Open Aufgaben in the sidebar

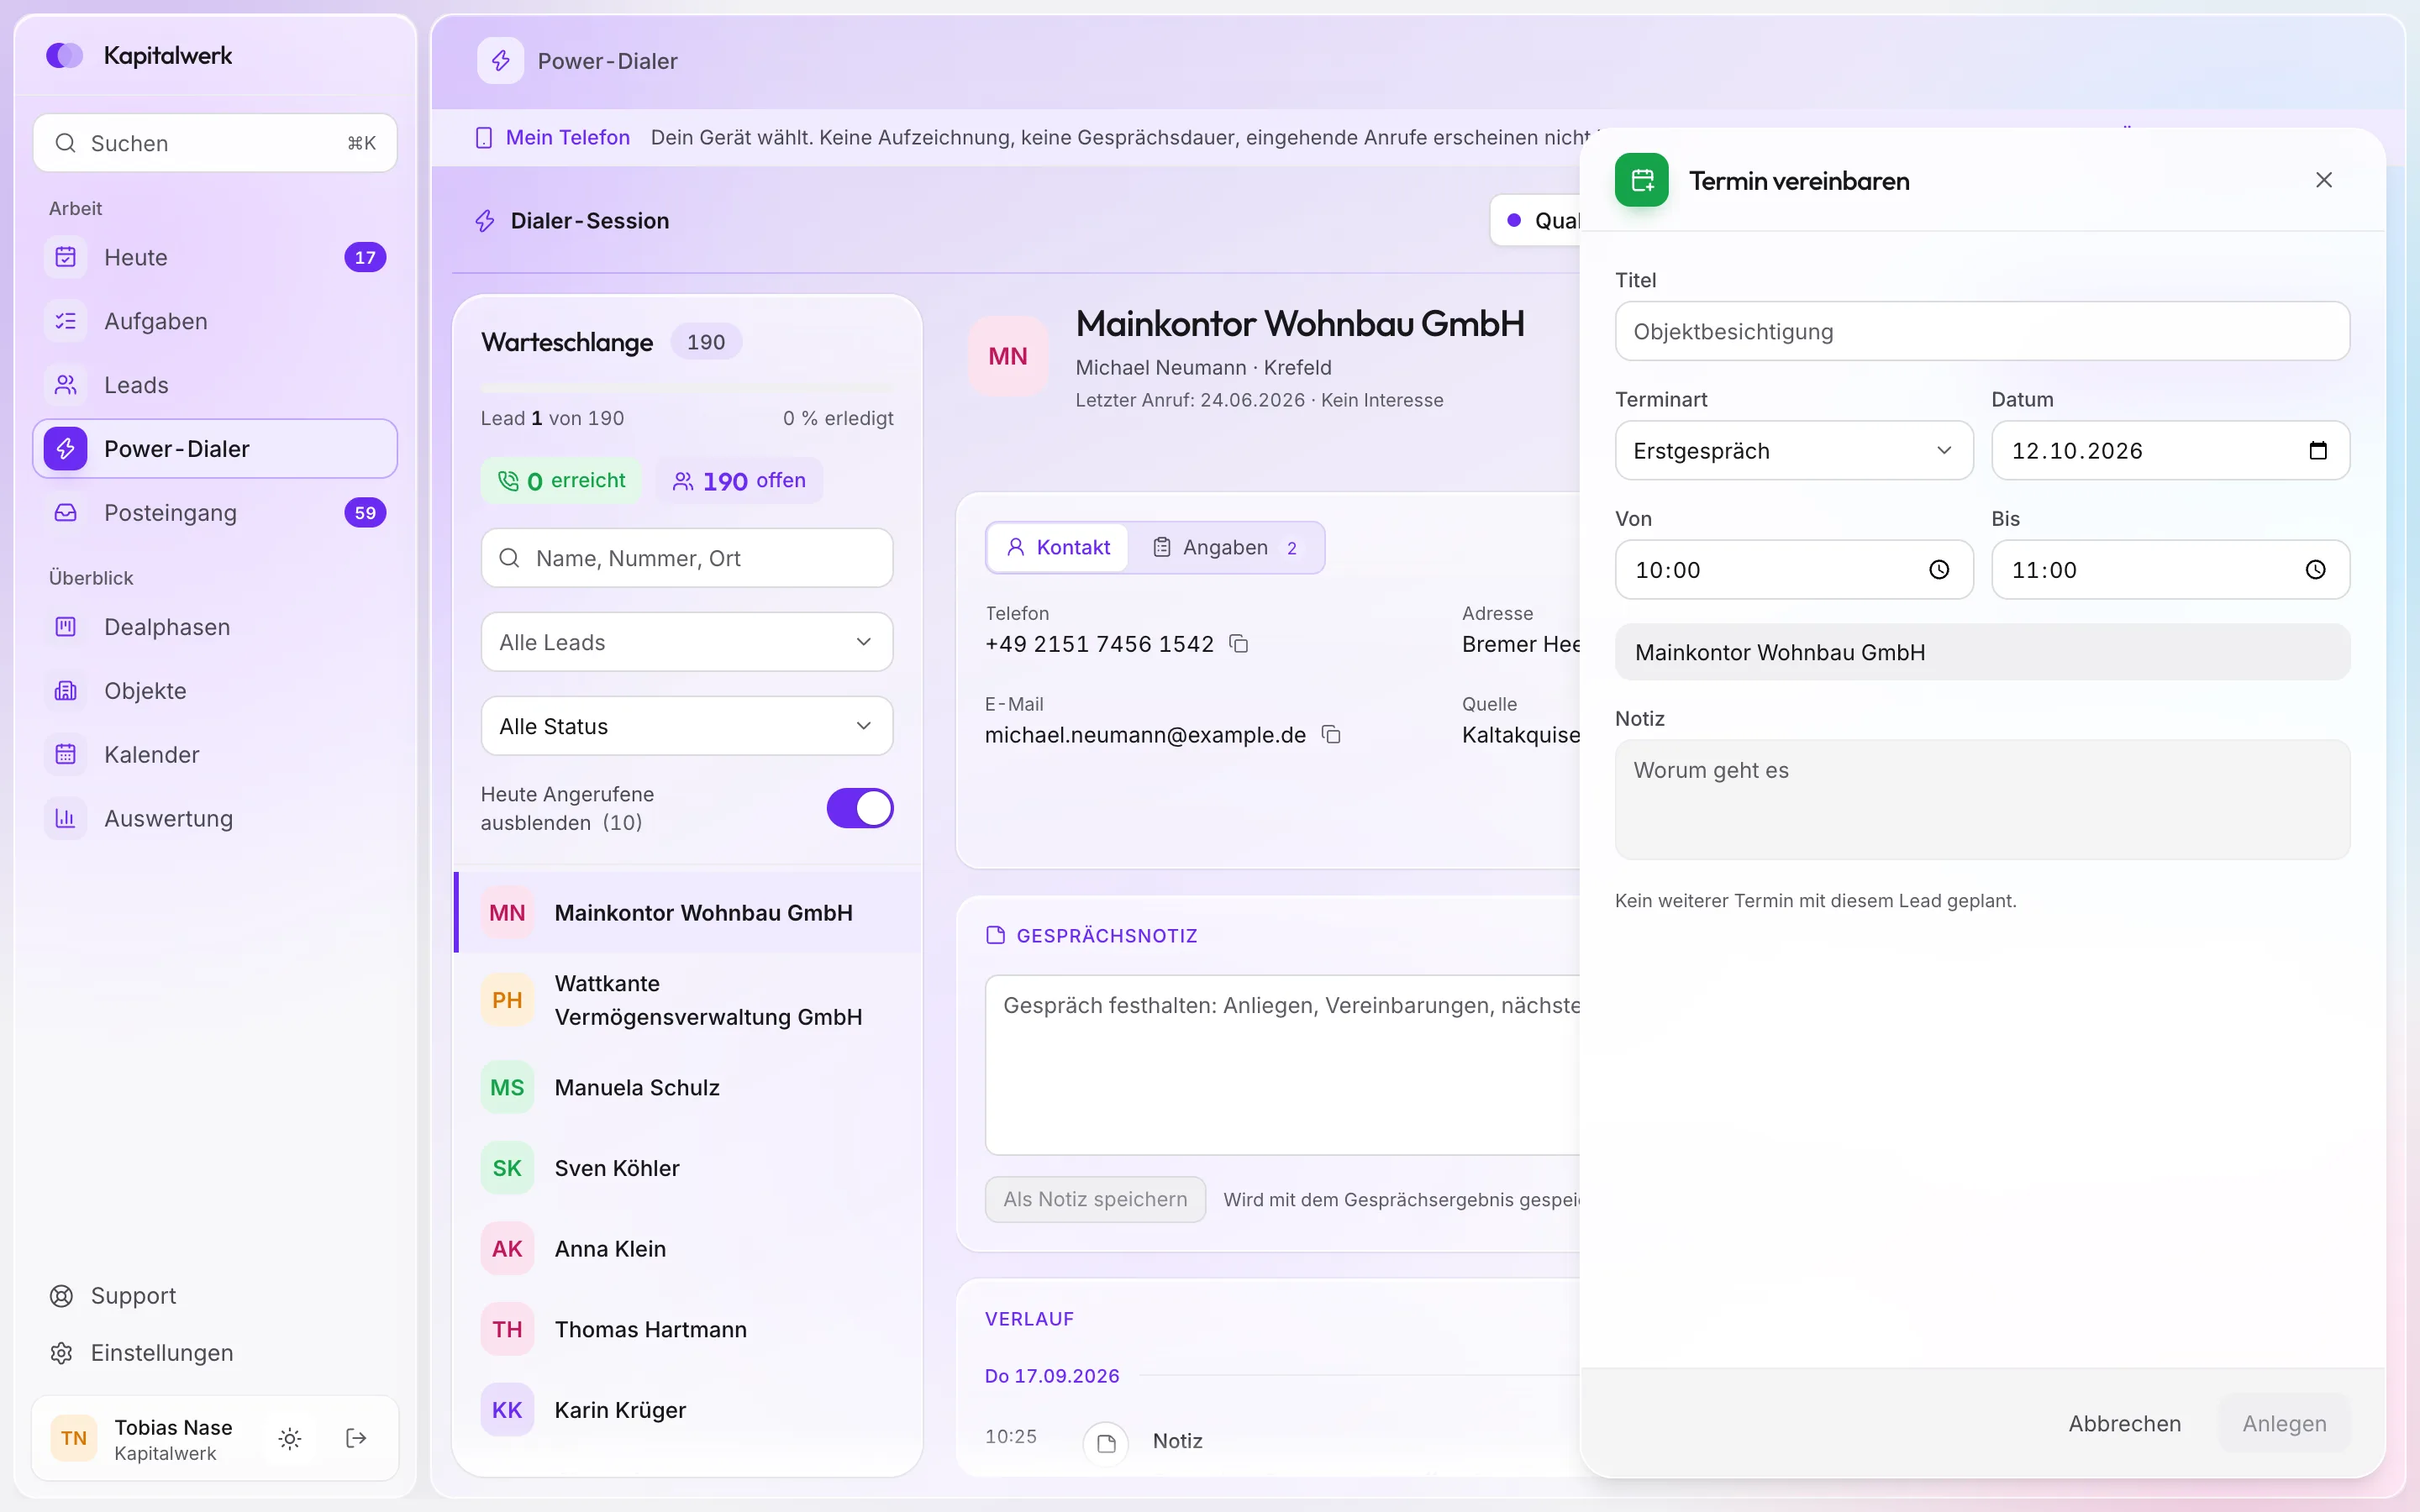tap(215, 321)
